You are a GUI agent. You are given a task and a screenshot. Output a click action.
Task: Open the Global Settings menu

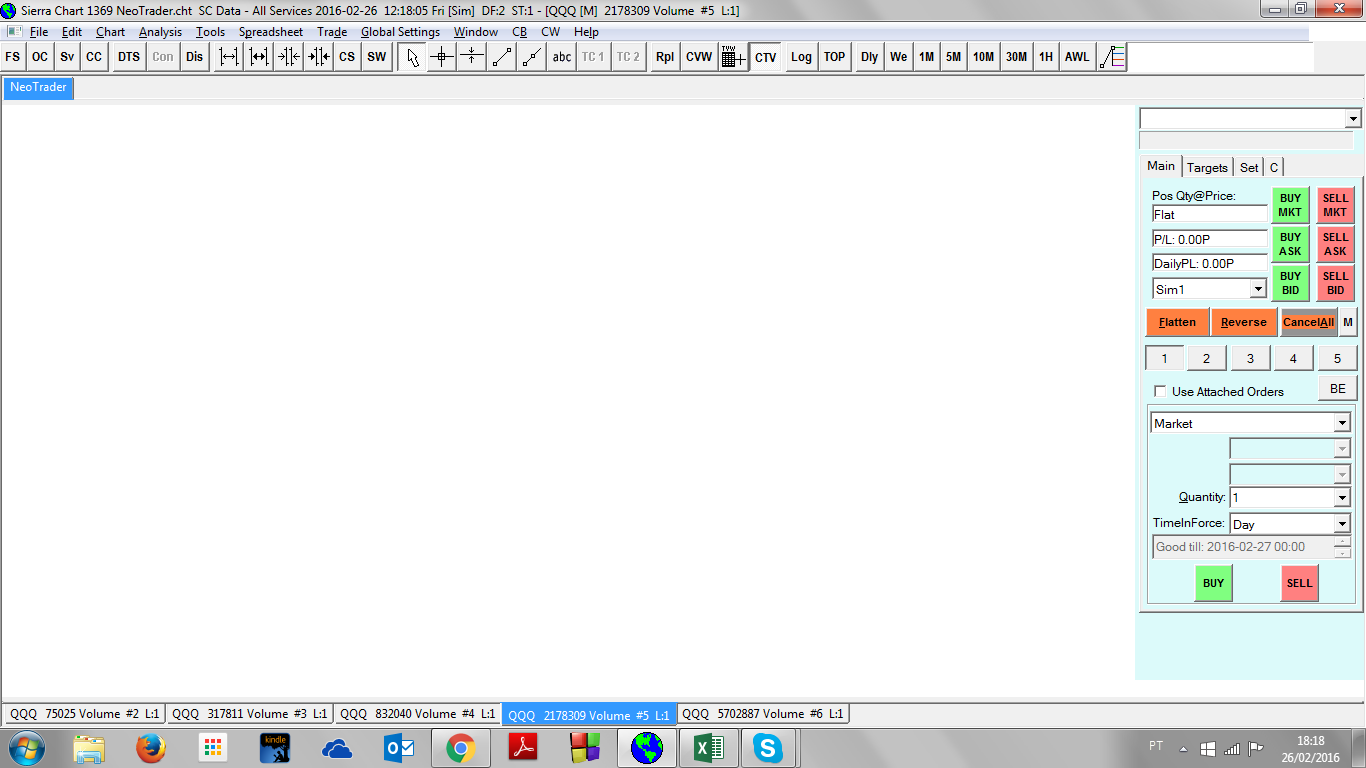(x=400, y=32)
